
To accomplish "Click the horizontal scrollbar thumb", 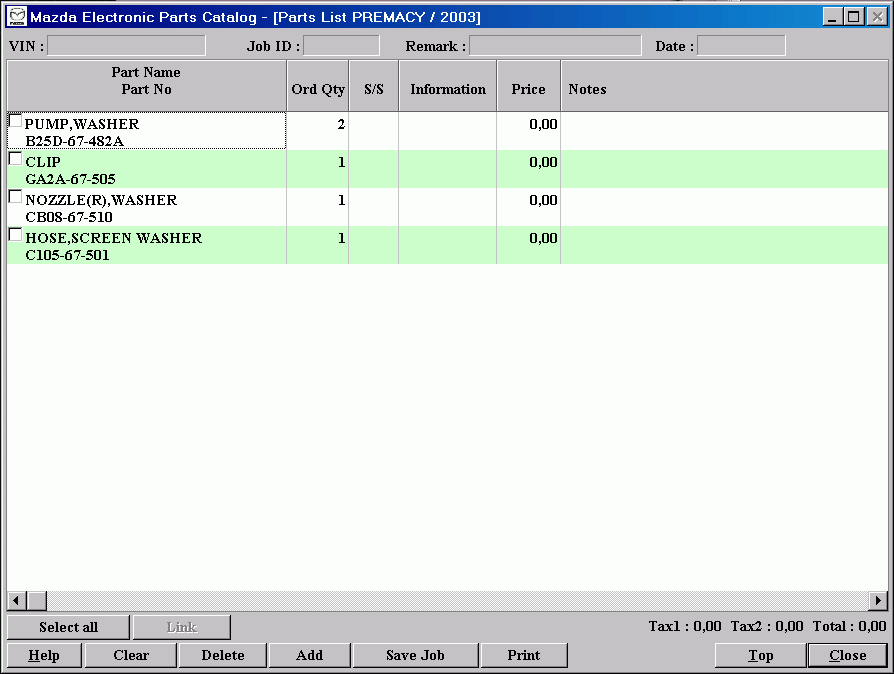I will 37,600.
